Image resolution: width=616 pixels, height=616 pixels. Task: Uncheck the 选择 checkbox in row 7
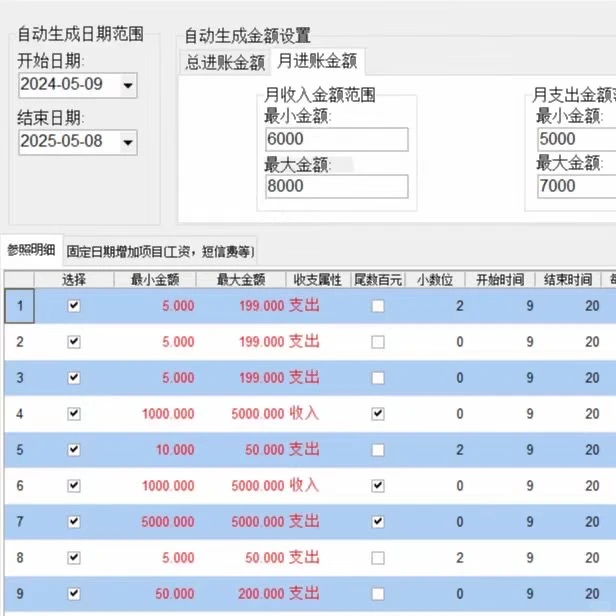pyautogui.click(x=74, y=521)
